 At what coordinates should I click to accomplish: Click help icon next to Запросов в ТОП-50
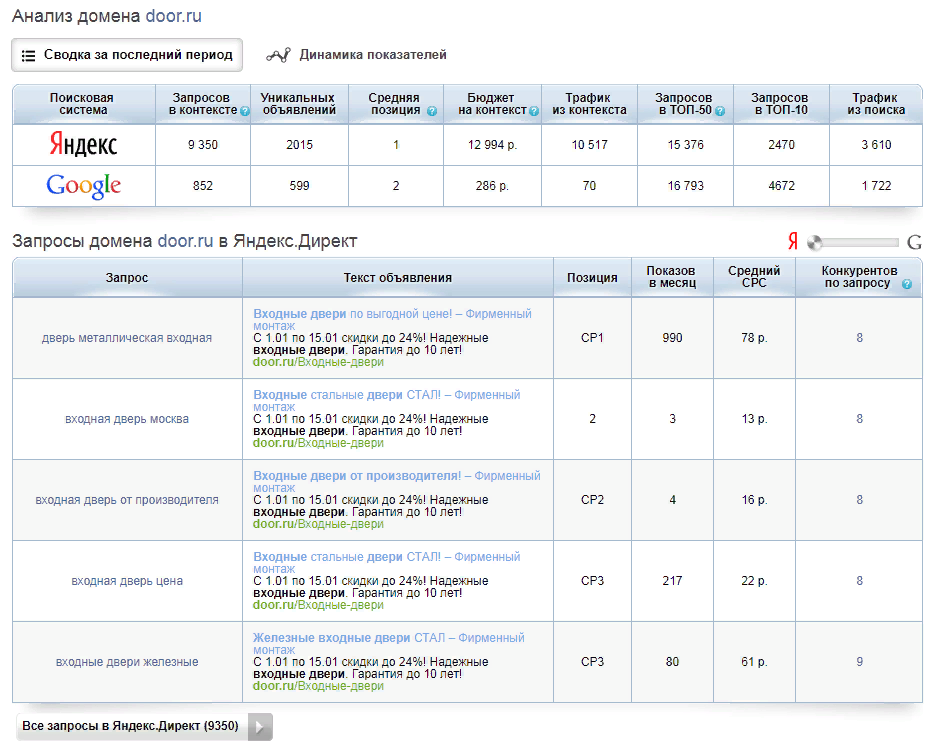tap(720, 111)
